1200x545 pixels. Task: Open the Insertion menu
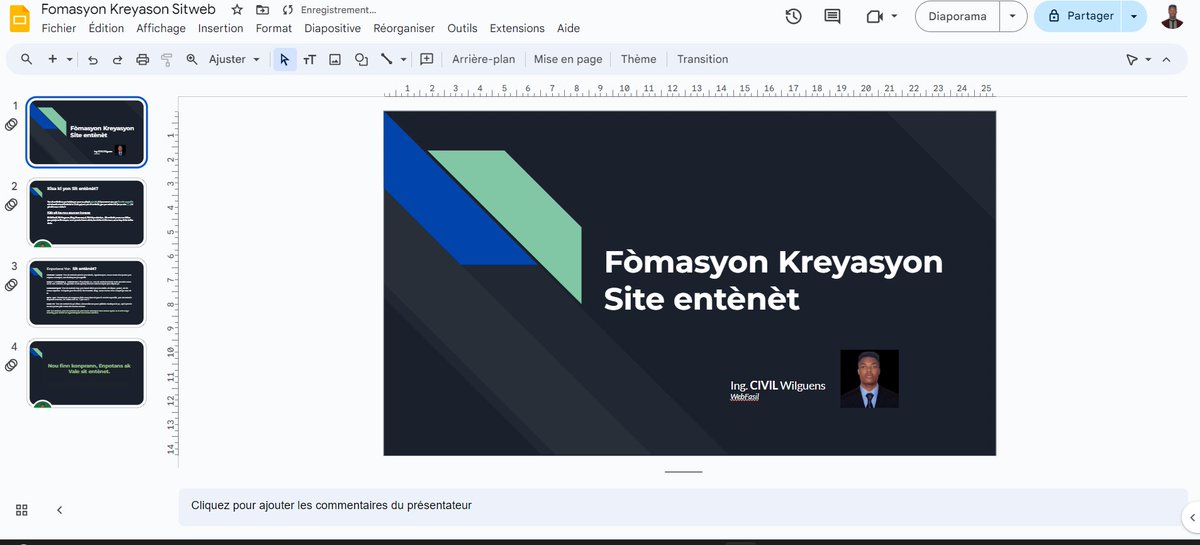pyautogui.click(x=221, y=28)
